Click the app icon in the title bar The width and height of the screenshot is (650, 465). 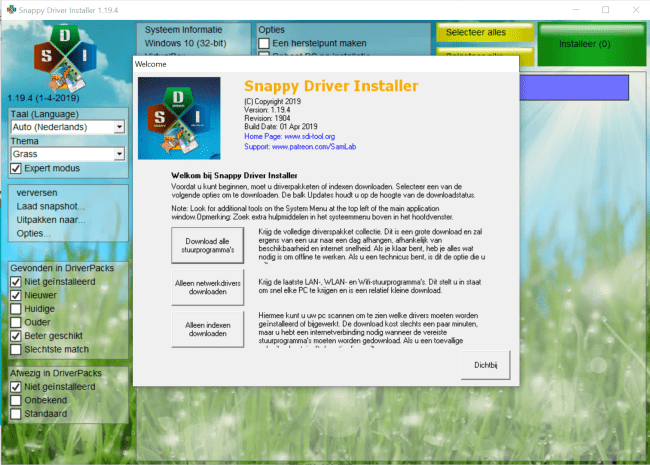point(11,10)
